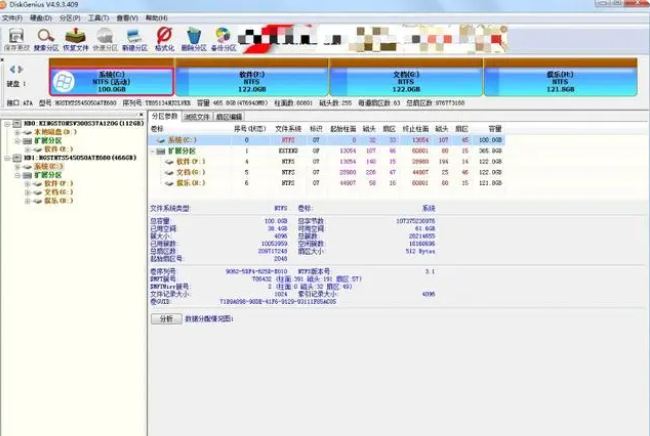This screenshot has width=650, height=436.
Task: Go to next disk with right arrow
Action: [20, 70]
